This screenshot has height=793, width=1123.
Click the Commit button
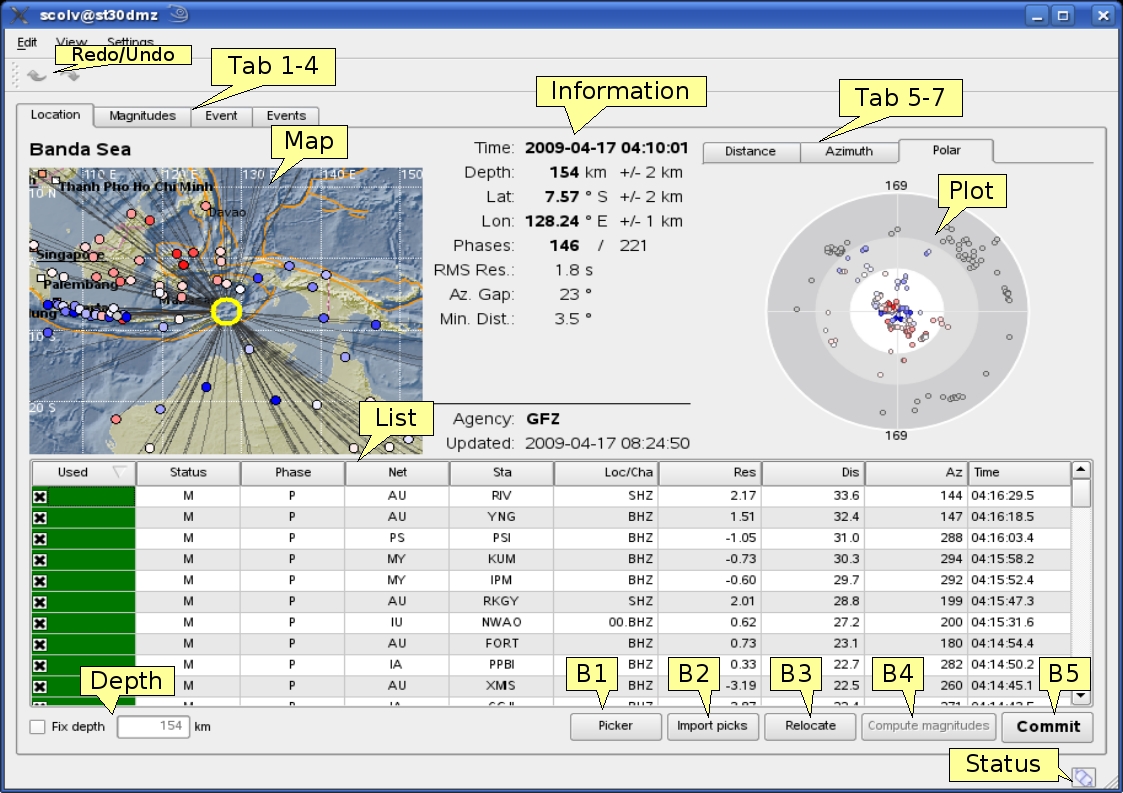pyautogui.click(x=1048, y=726)
